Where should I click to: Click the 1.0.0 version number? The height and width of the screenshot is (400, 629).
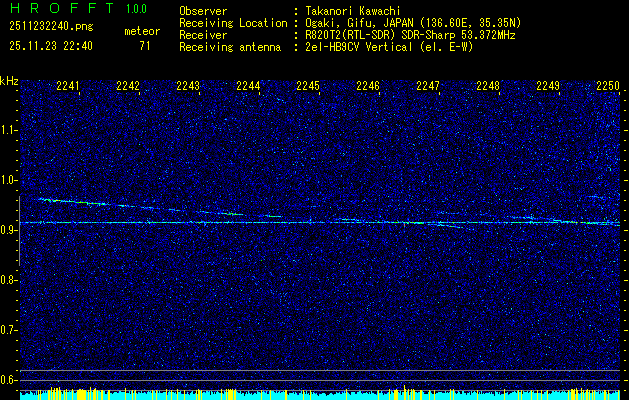[x=136, y=9]
